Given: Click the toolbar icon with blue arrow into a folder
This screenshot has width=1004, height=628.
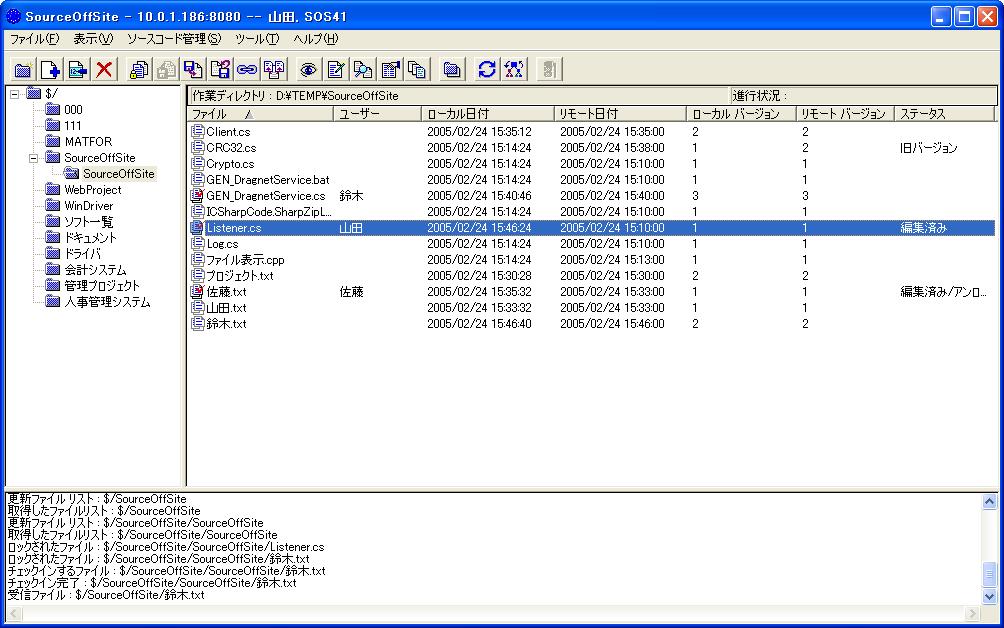Looking at the screenshot, I should [77, 69].
